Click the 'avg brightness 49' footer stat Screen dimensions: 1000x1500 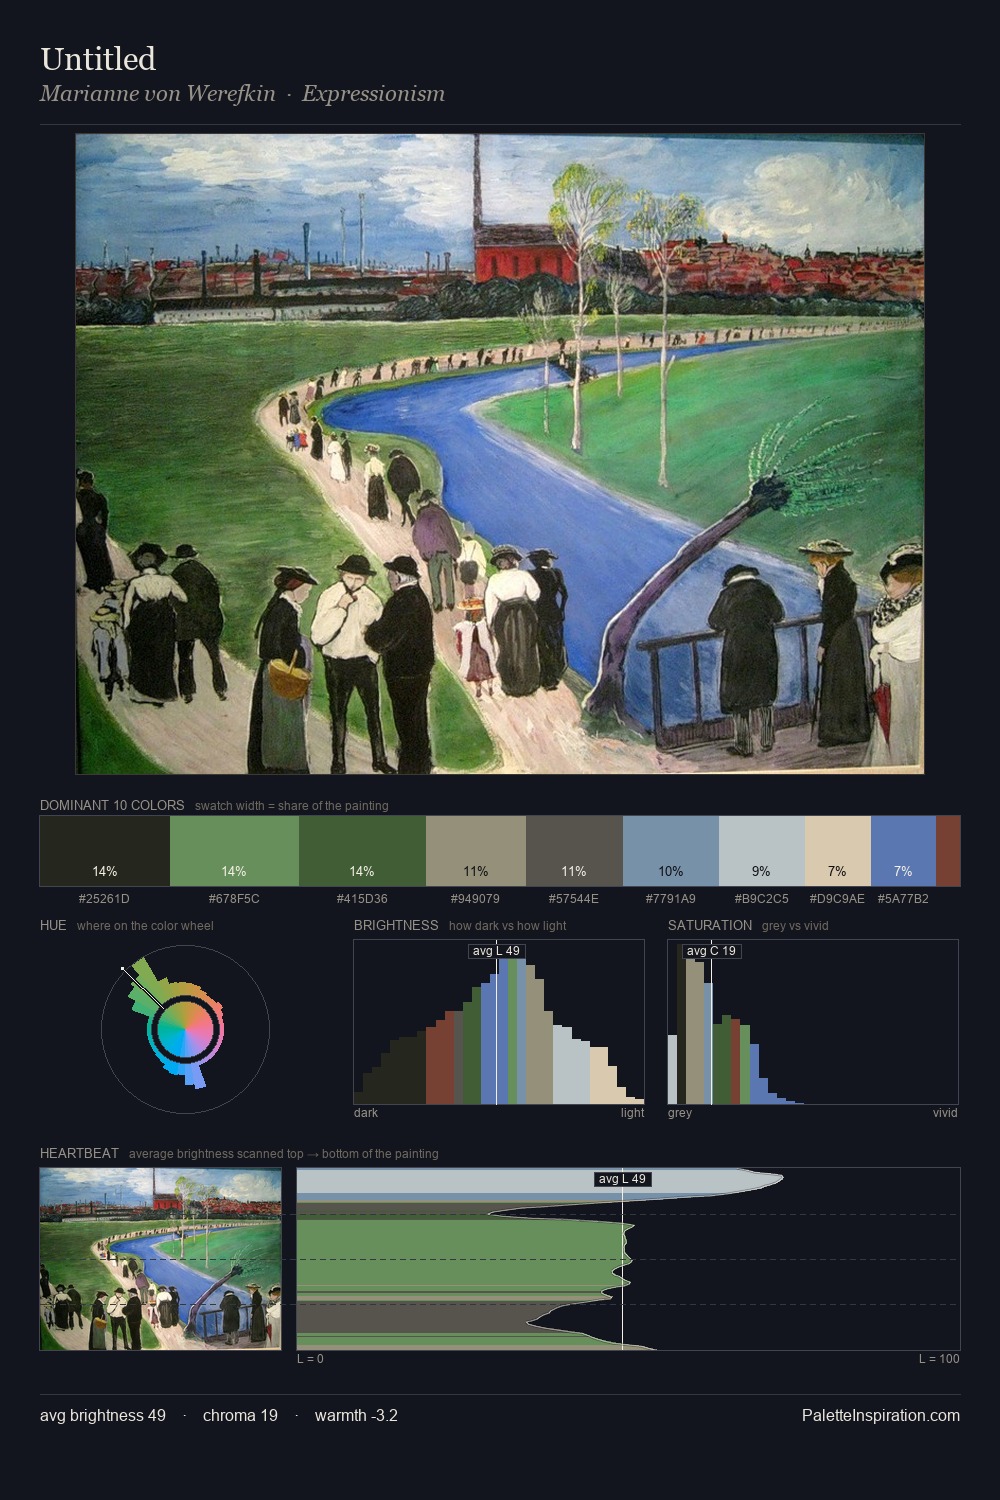pyautogui.click(x=103, y=1415)
